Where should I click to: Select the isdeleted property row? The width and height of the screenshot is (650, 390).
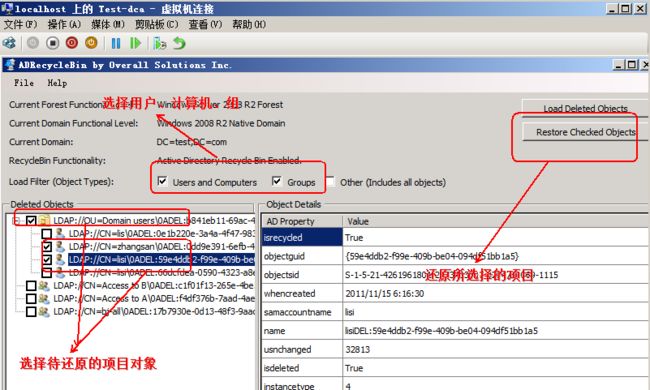(x=456, y=368)
